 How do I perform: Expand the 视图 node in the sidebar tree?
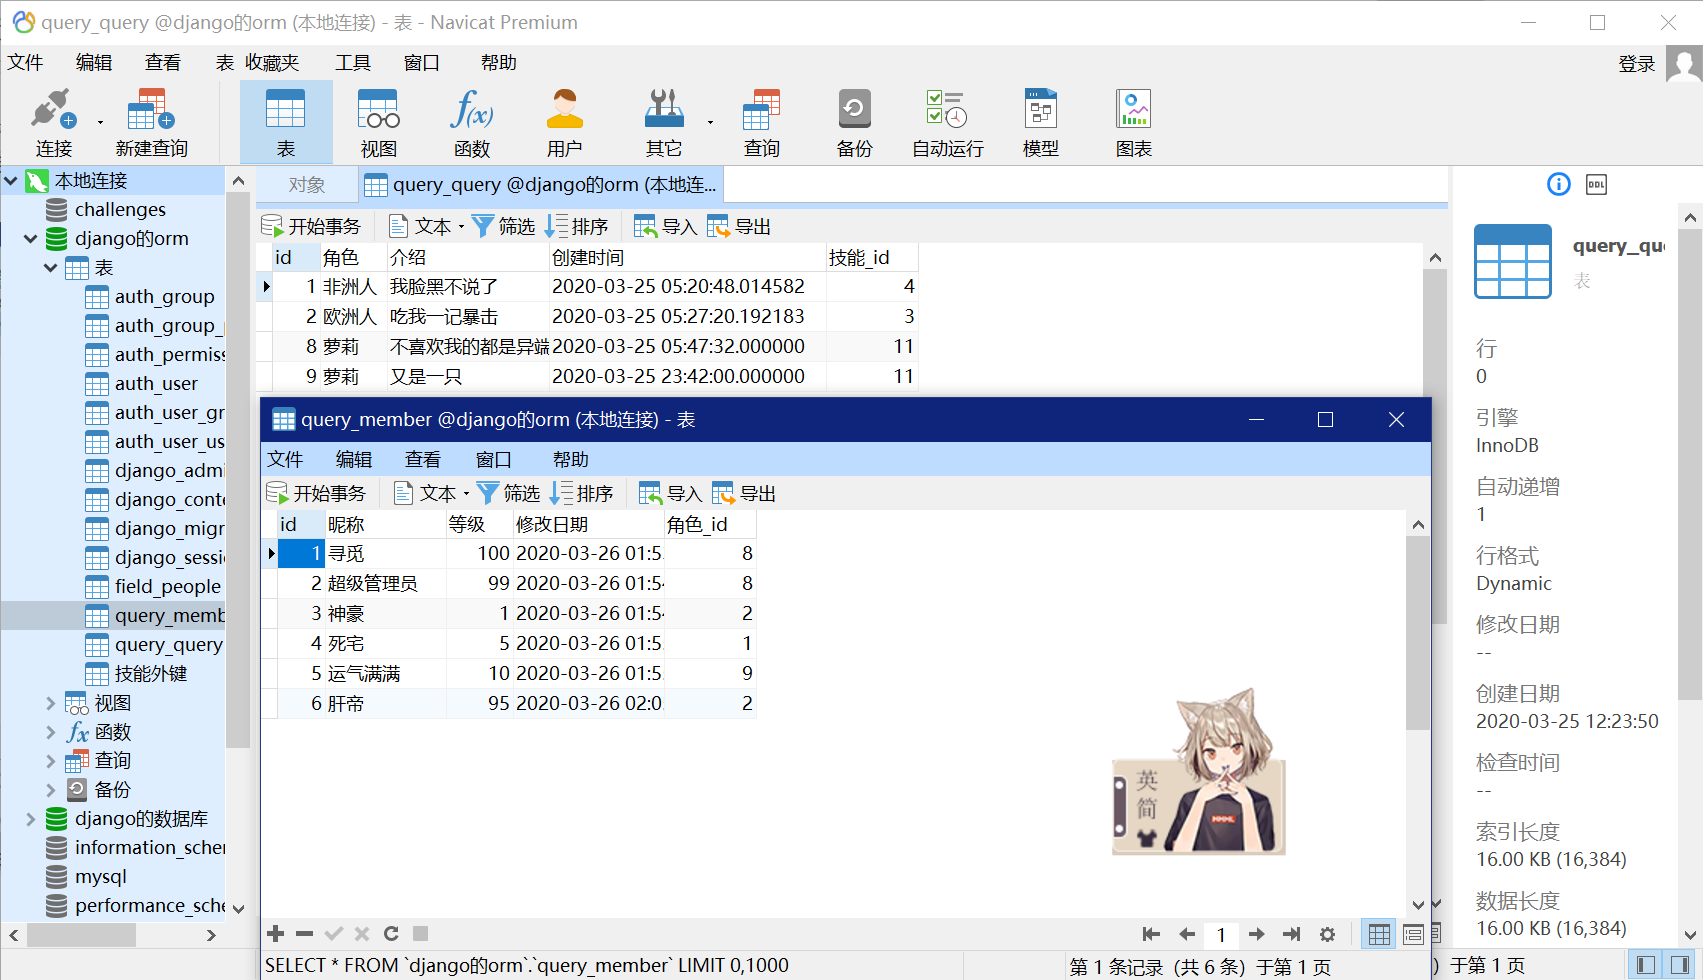point(52,703)
